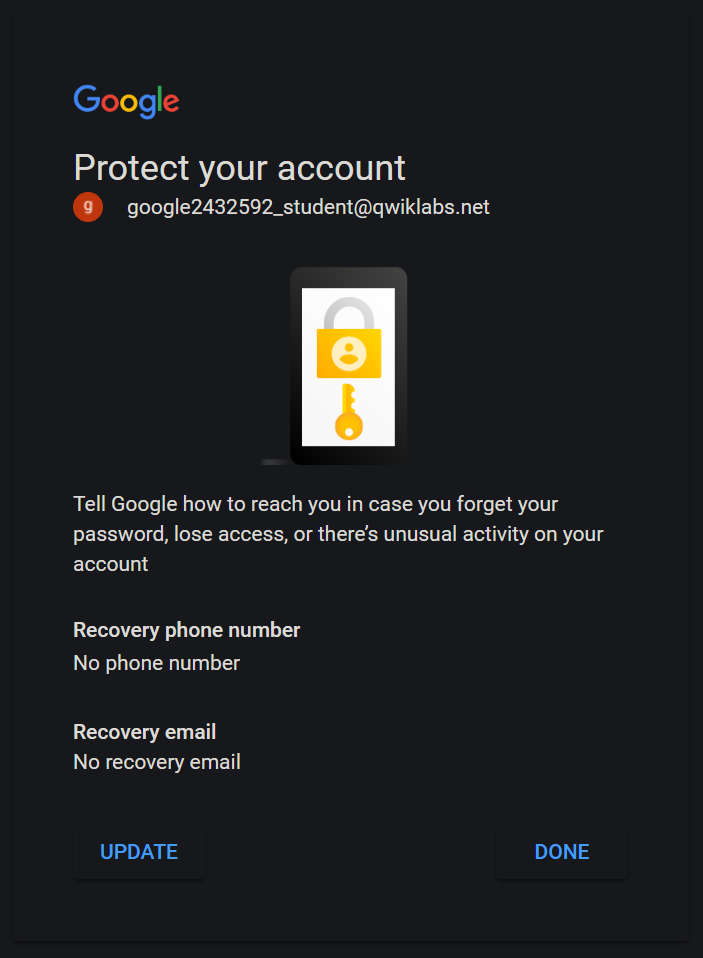Click the person silhouette inside the padlock
703x958 pixels.
coord(349,353)
